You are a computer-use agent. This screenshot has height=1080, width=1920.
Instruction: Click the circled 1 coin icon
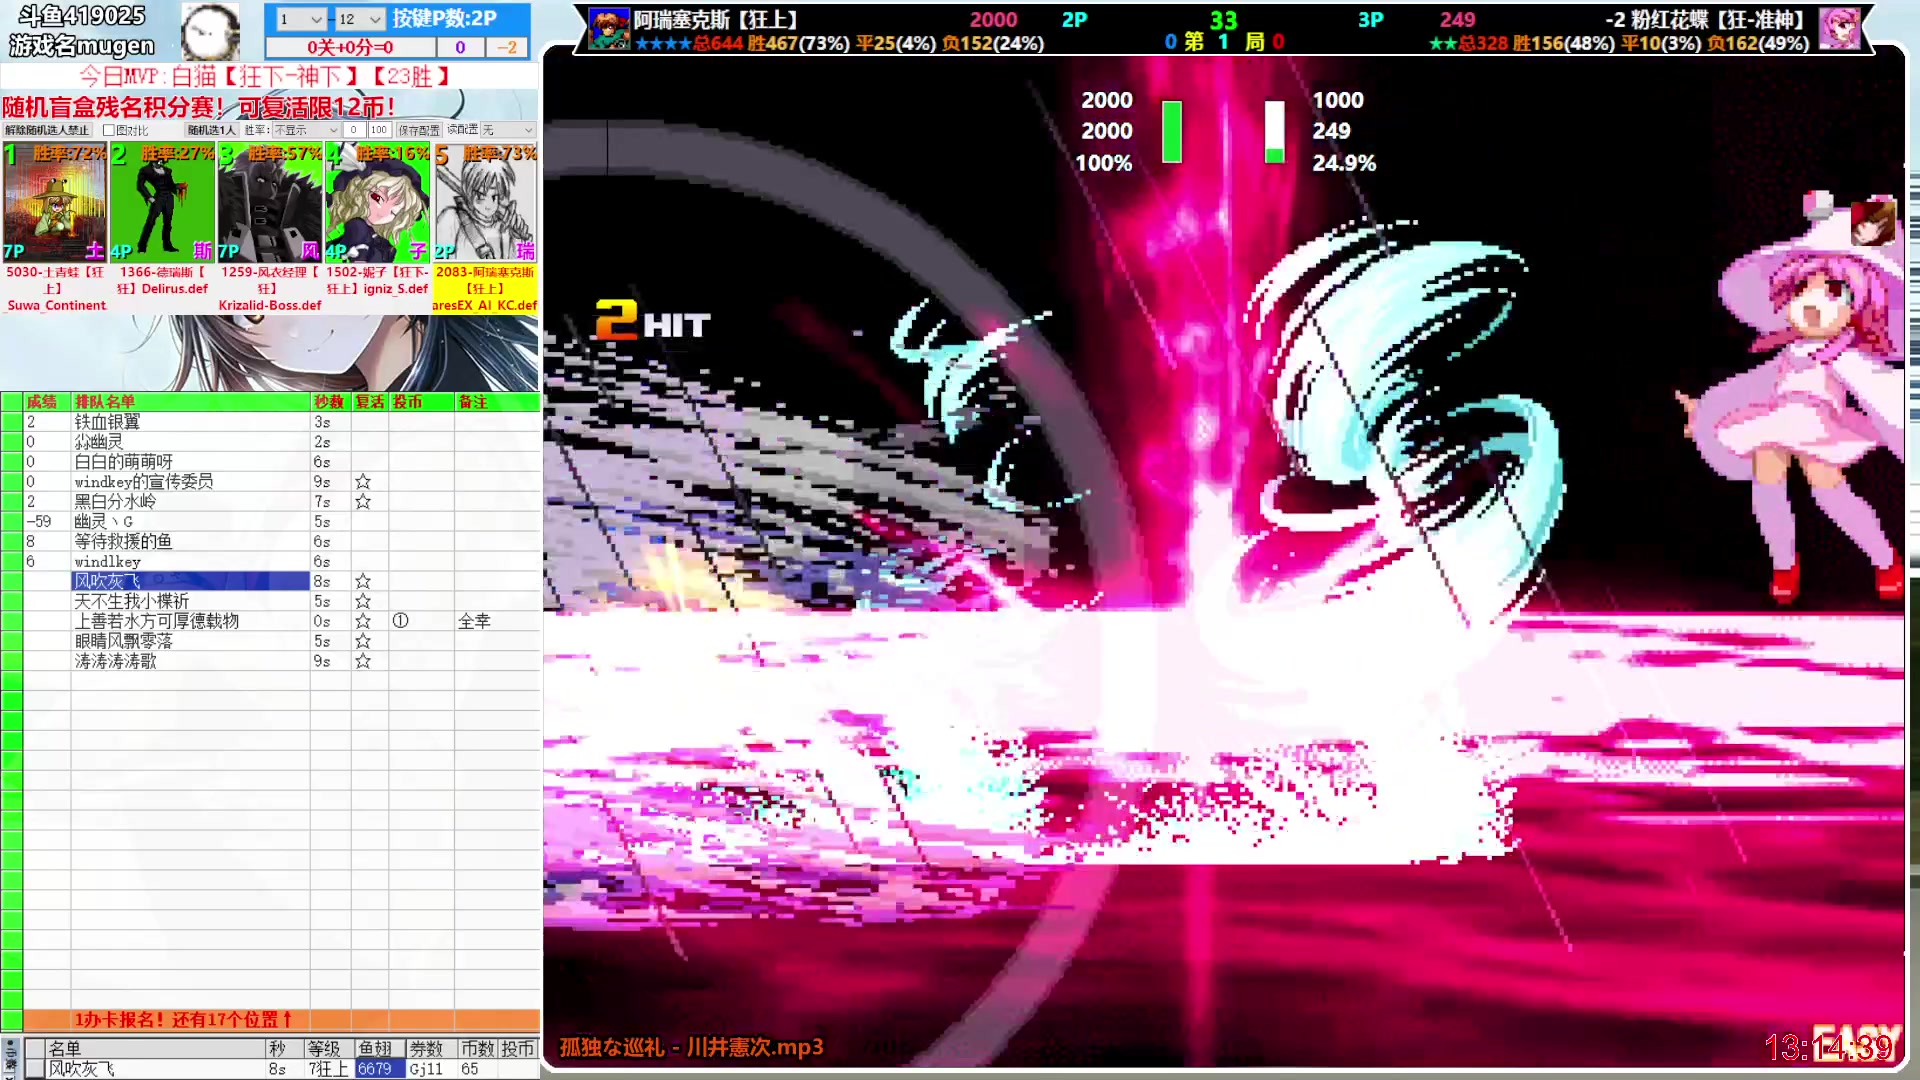click(400, 621)
